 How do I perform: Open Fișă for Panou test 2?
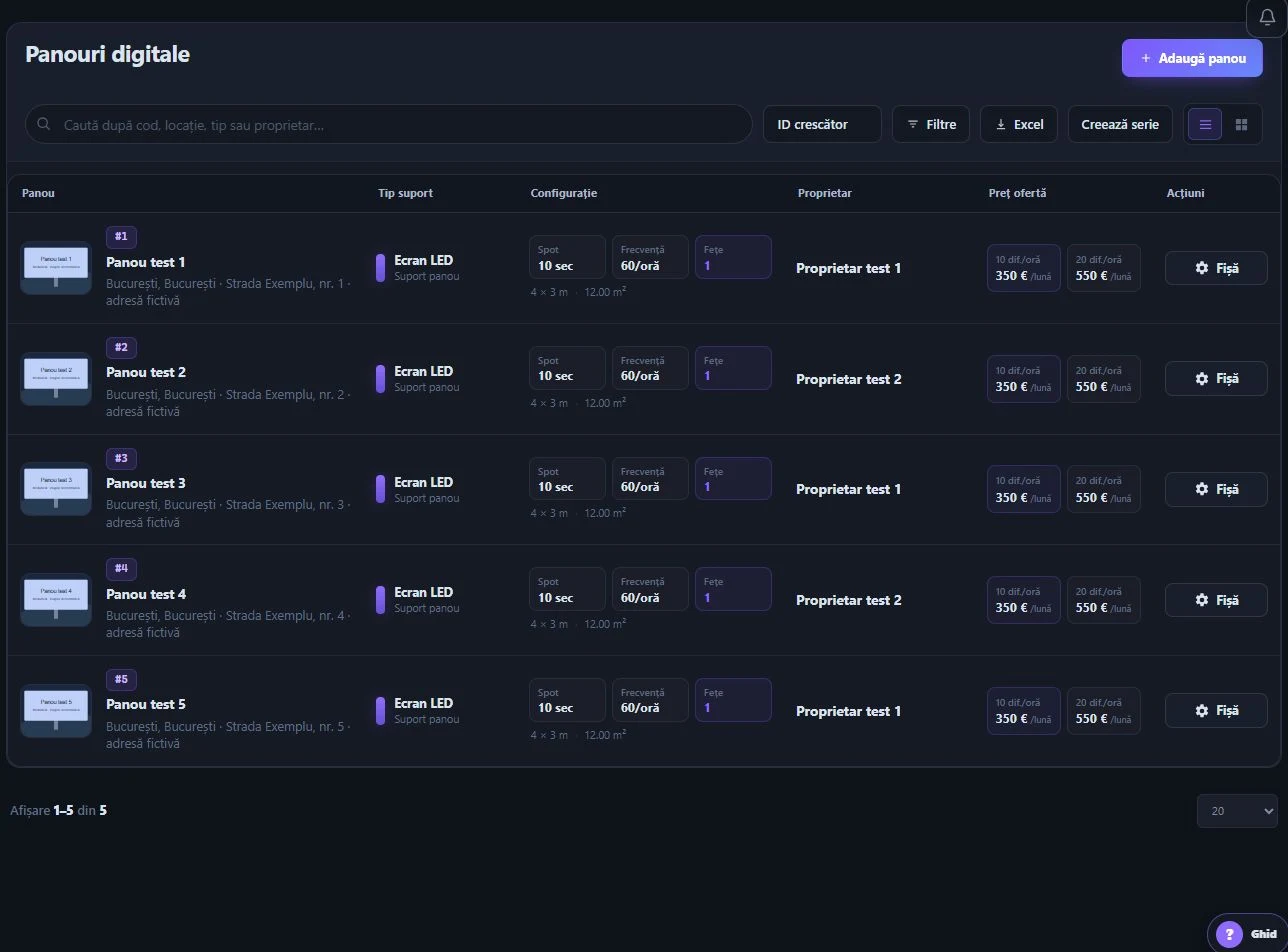click(x=1216, y=379)
